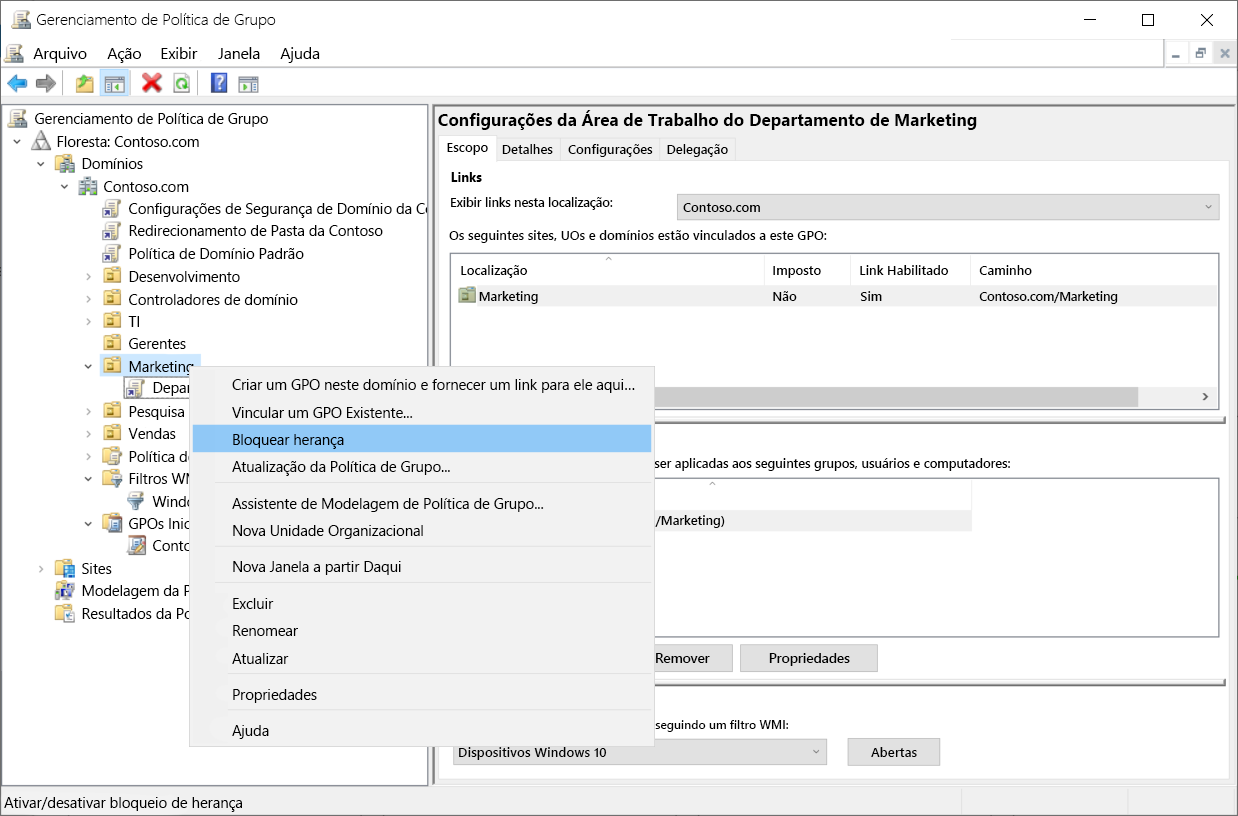The image size is (1238, 816).
Task: Click the Sites node icon in tree
Action: [65, 569]
